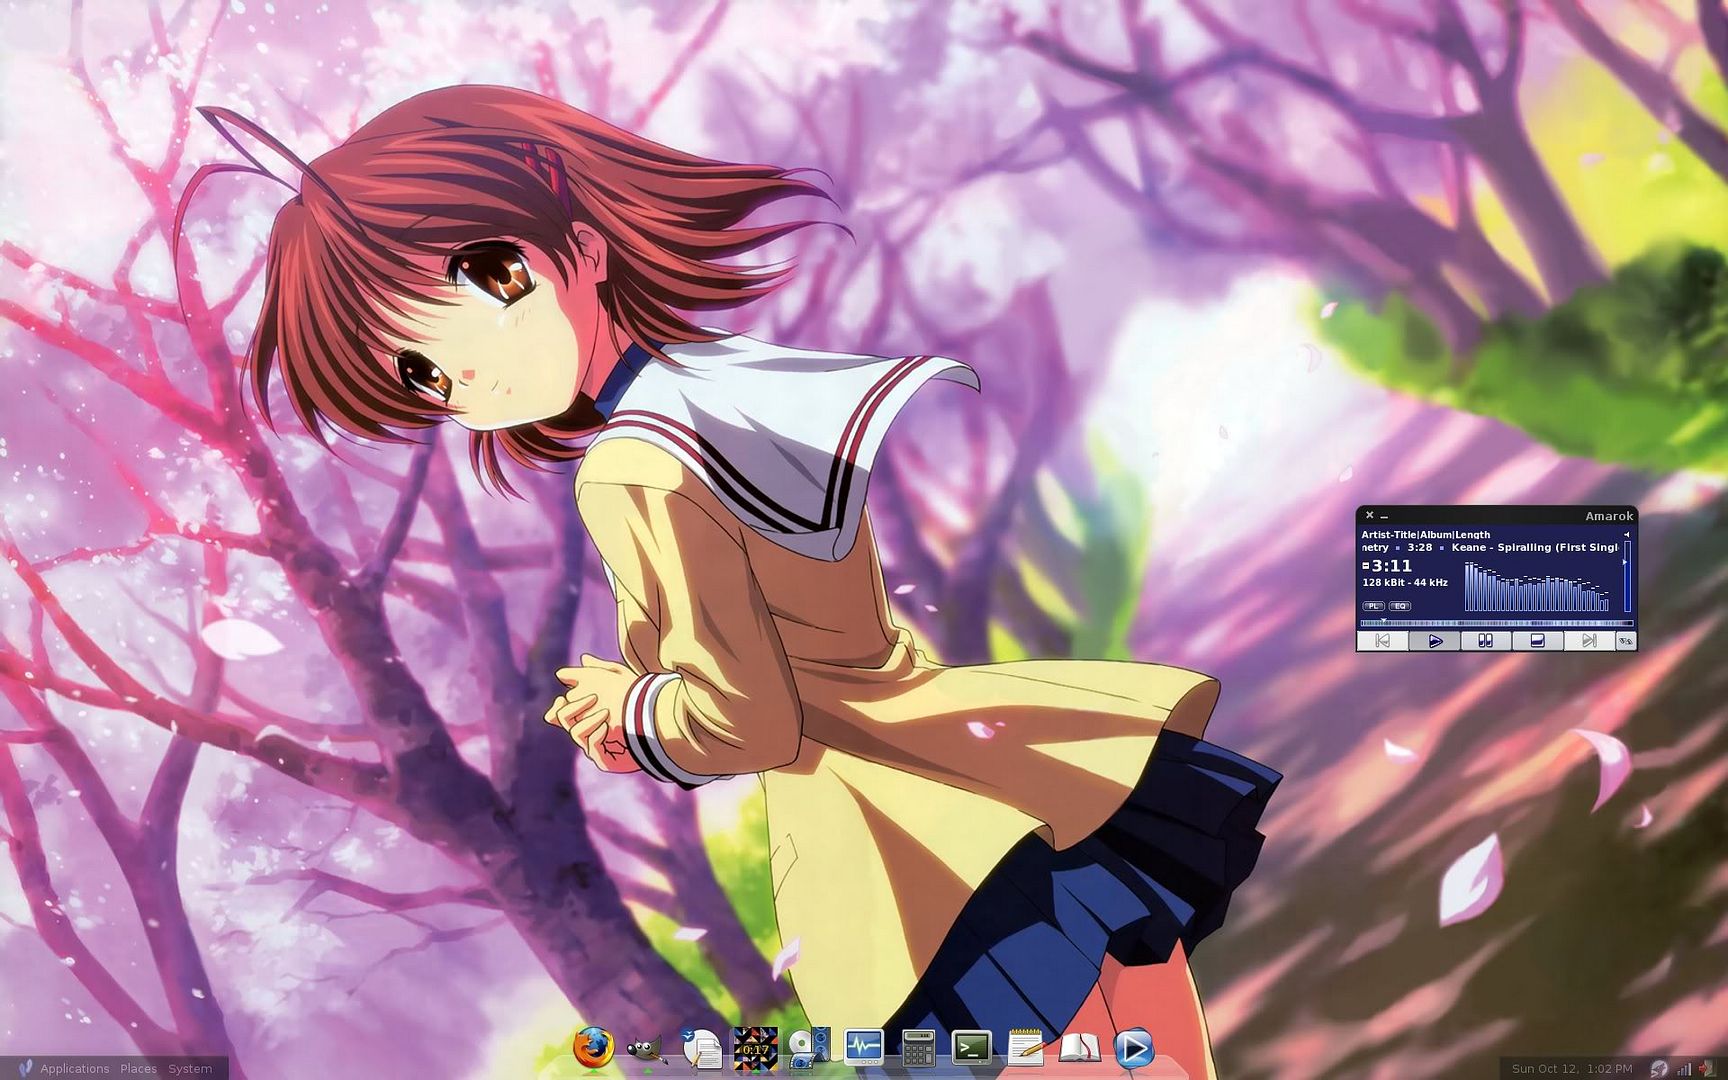1728x1080 pixels.
Task: Open the System Monitor dock icon
Action: click(x=864, y=1047)
